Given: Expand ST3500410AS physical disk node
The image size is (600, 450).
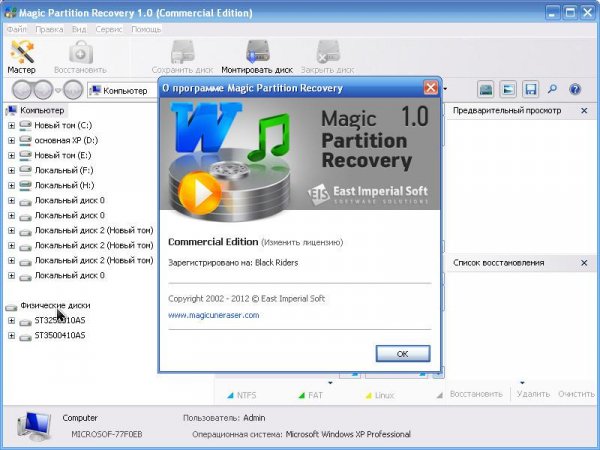Looking at the screenshot, I should point(11,336).
